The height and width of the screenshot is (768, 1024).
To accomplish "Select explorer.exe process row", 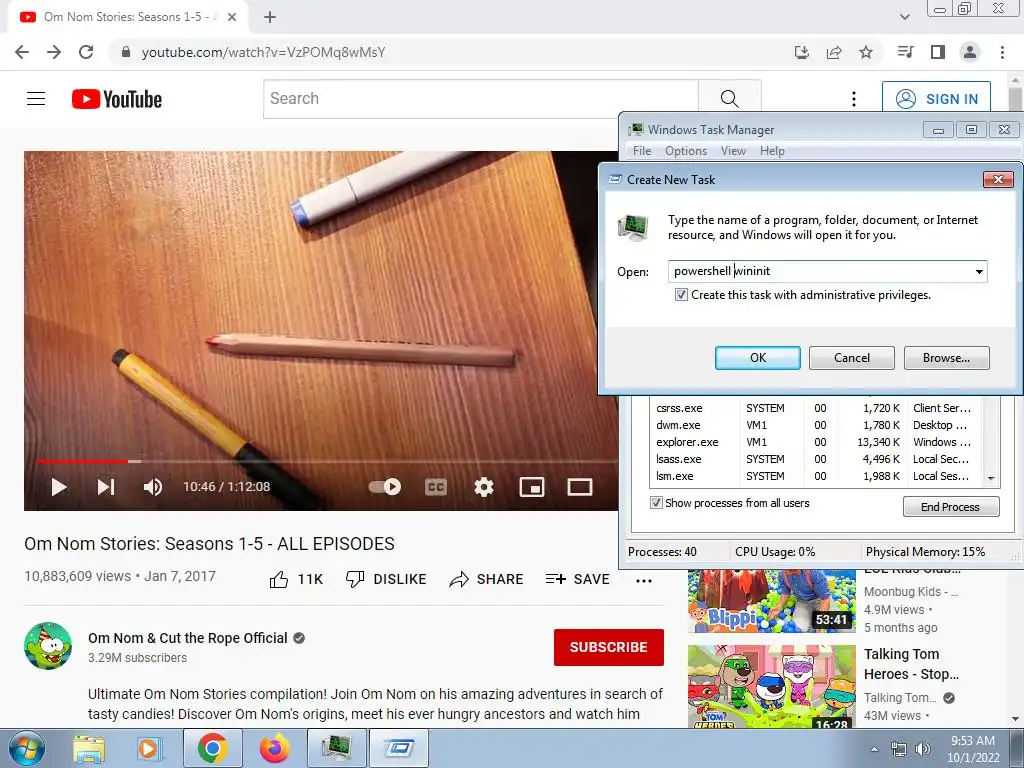I will [x=815, y=442].
